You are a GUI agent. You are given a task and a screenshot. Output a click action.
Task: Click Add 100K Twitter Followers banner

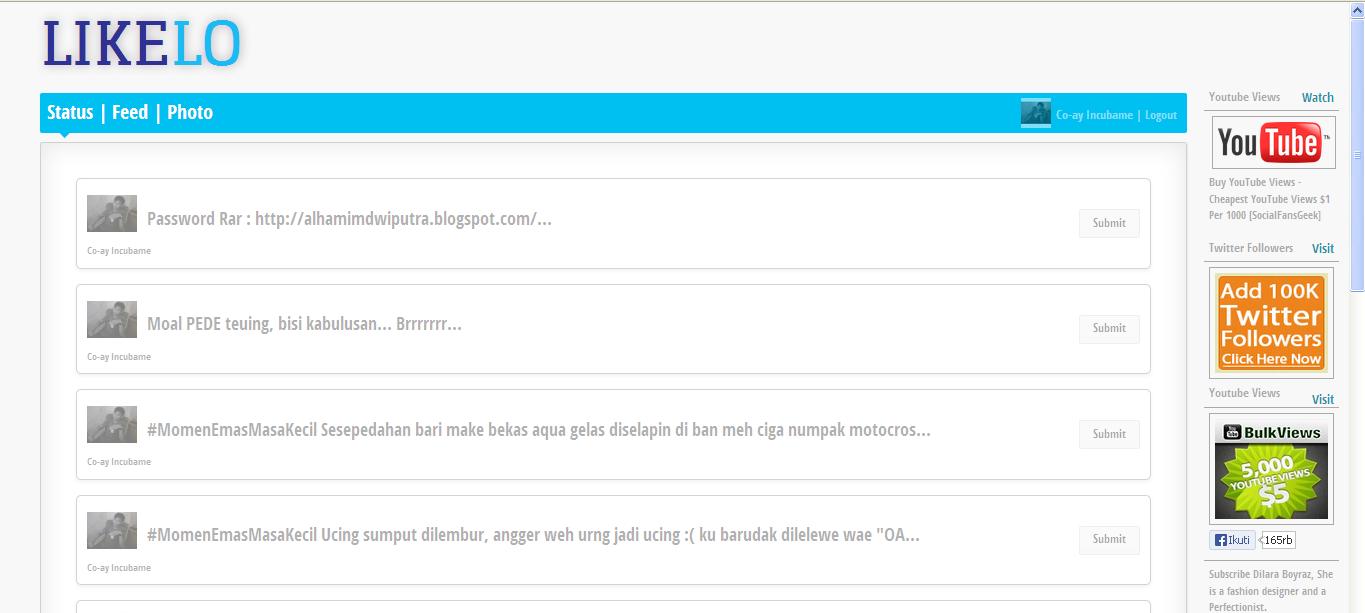(x=1271, y=322)
